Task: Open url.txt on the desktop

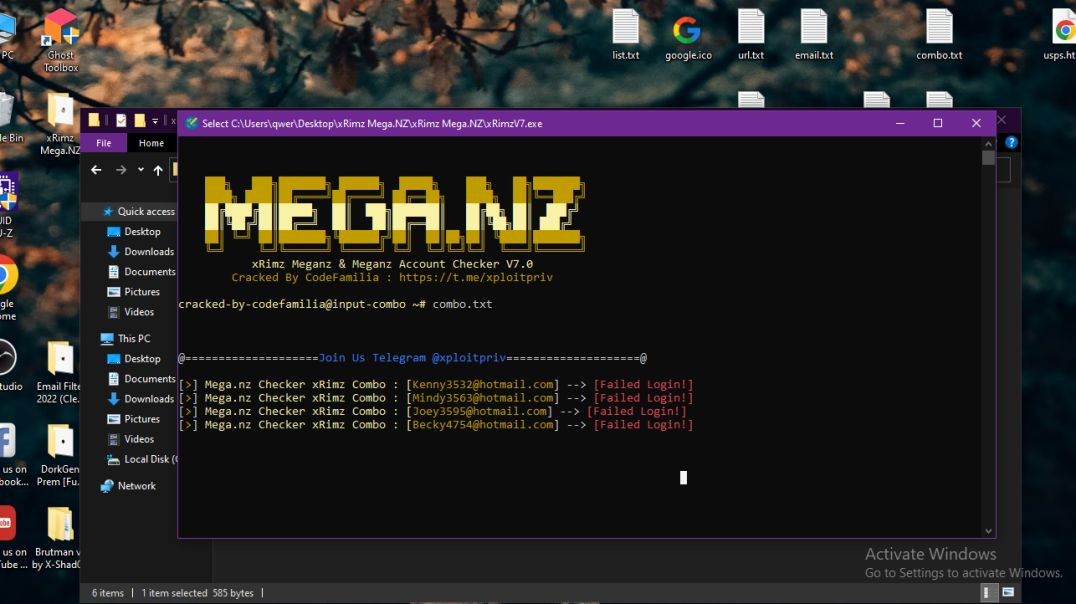Action: [751, 34]
